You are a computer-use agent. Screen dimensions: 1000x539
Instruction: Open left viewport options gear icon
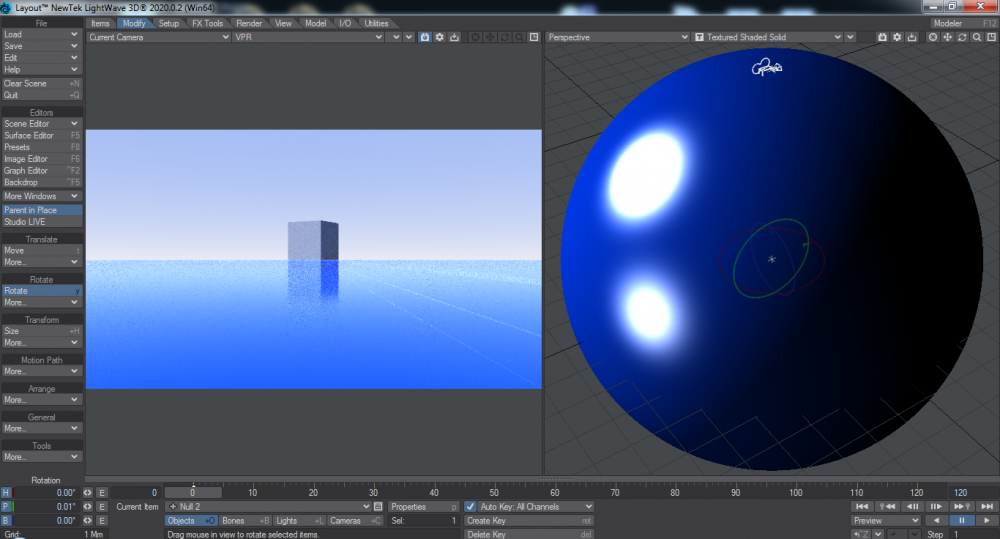(x=439, y=37)
